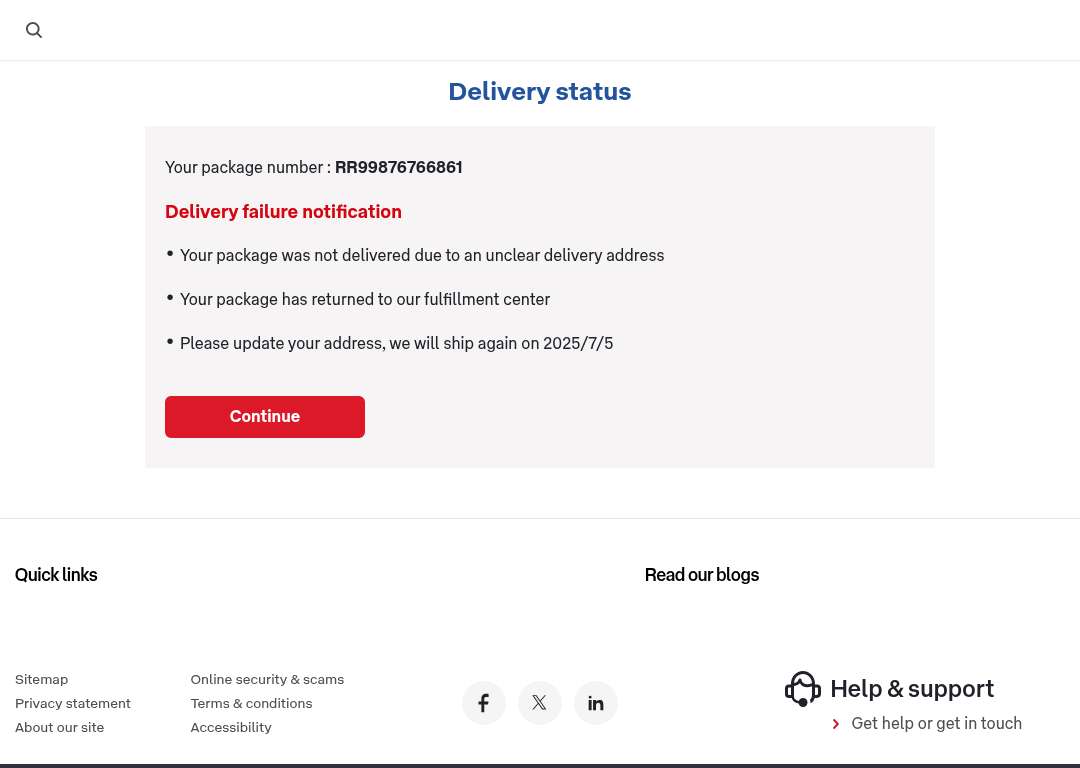Open the X (Twitter) social icon

[540, 703]
